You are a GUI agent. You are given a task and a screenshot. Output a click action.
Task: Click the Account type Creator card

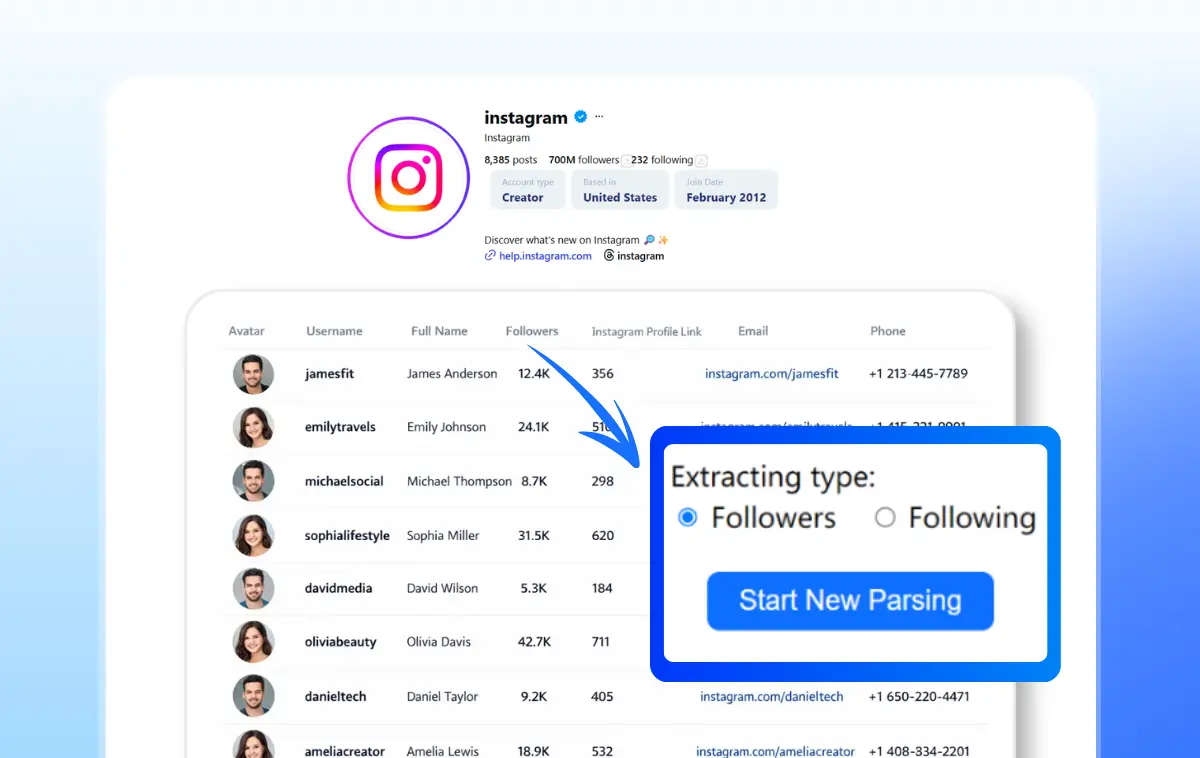point(527,190)
